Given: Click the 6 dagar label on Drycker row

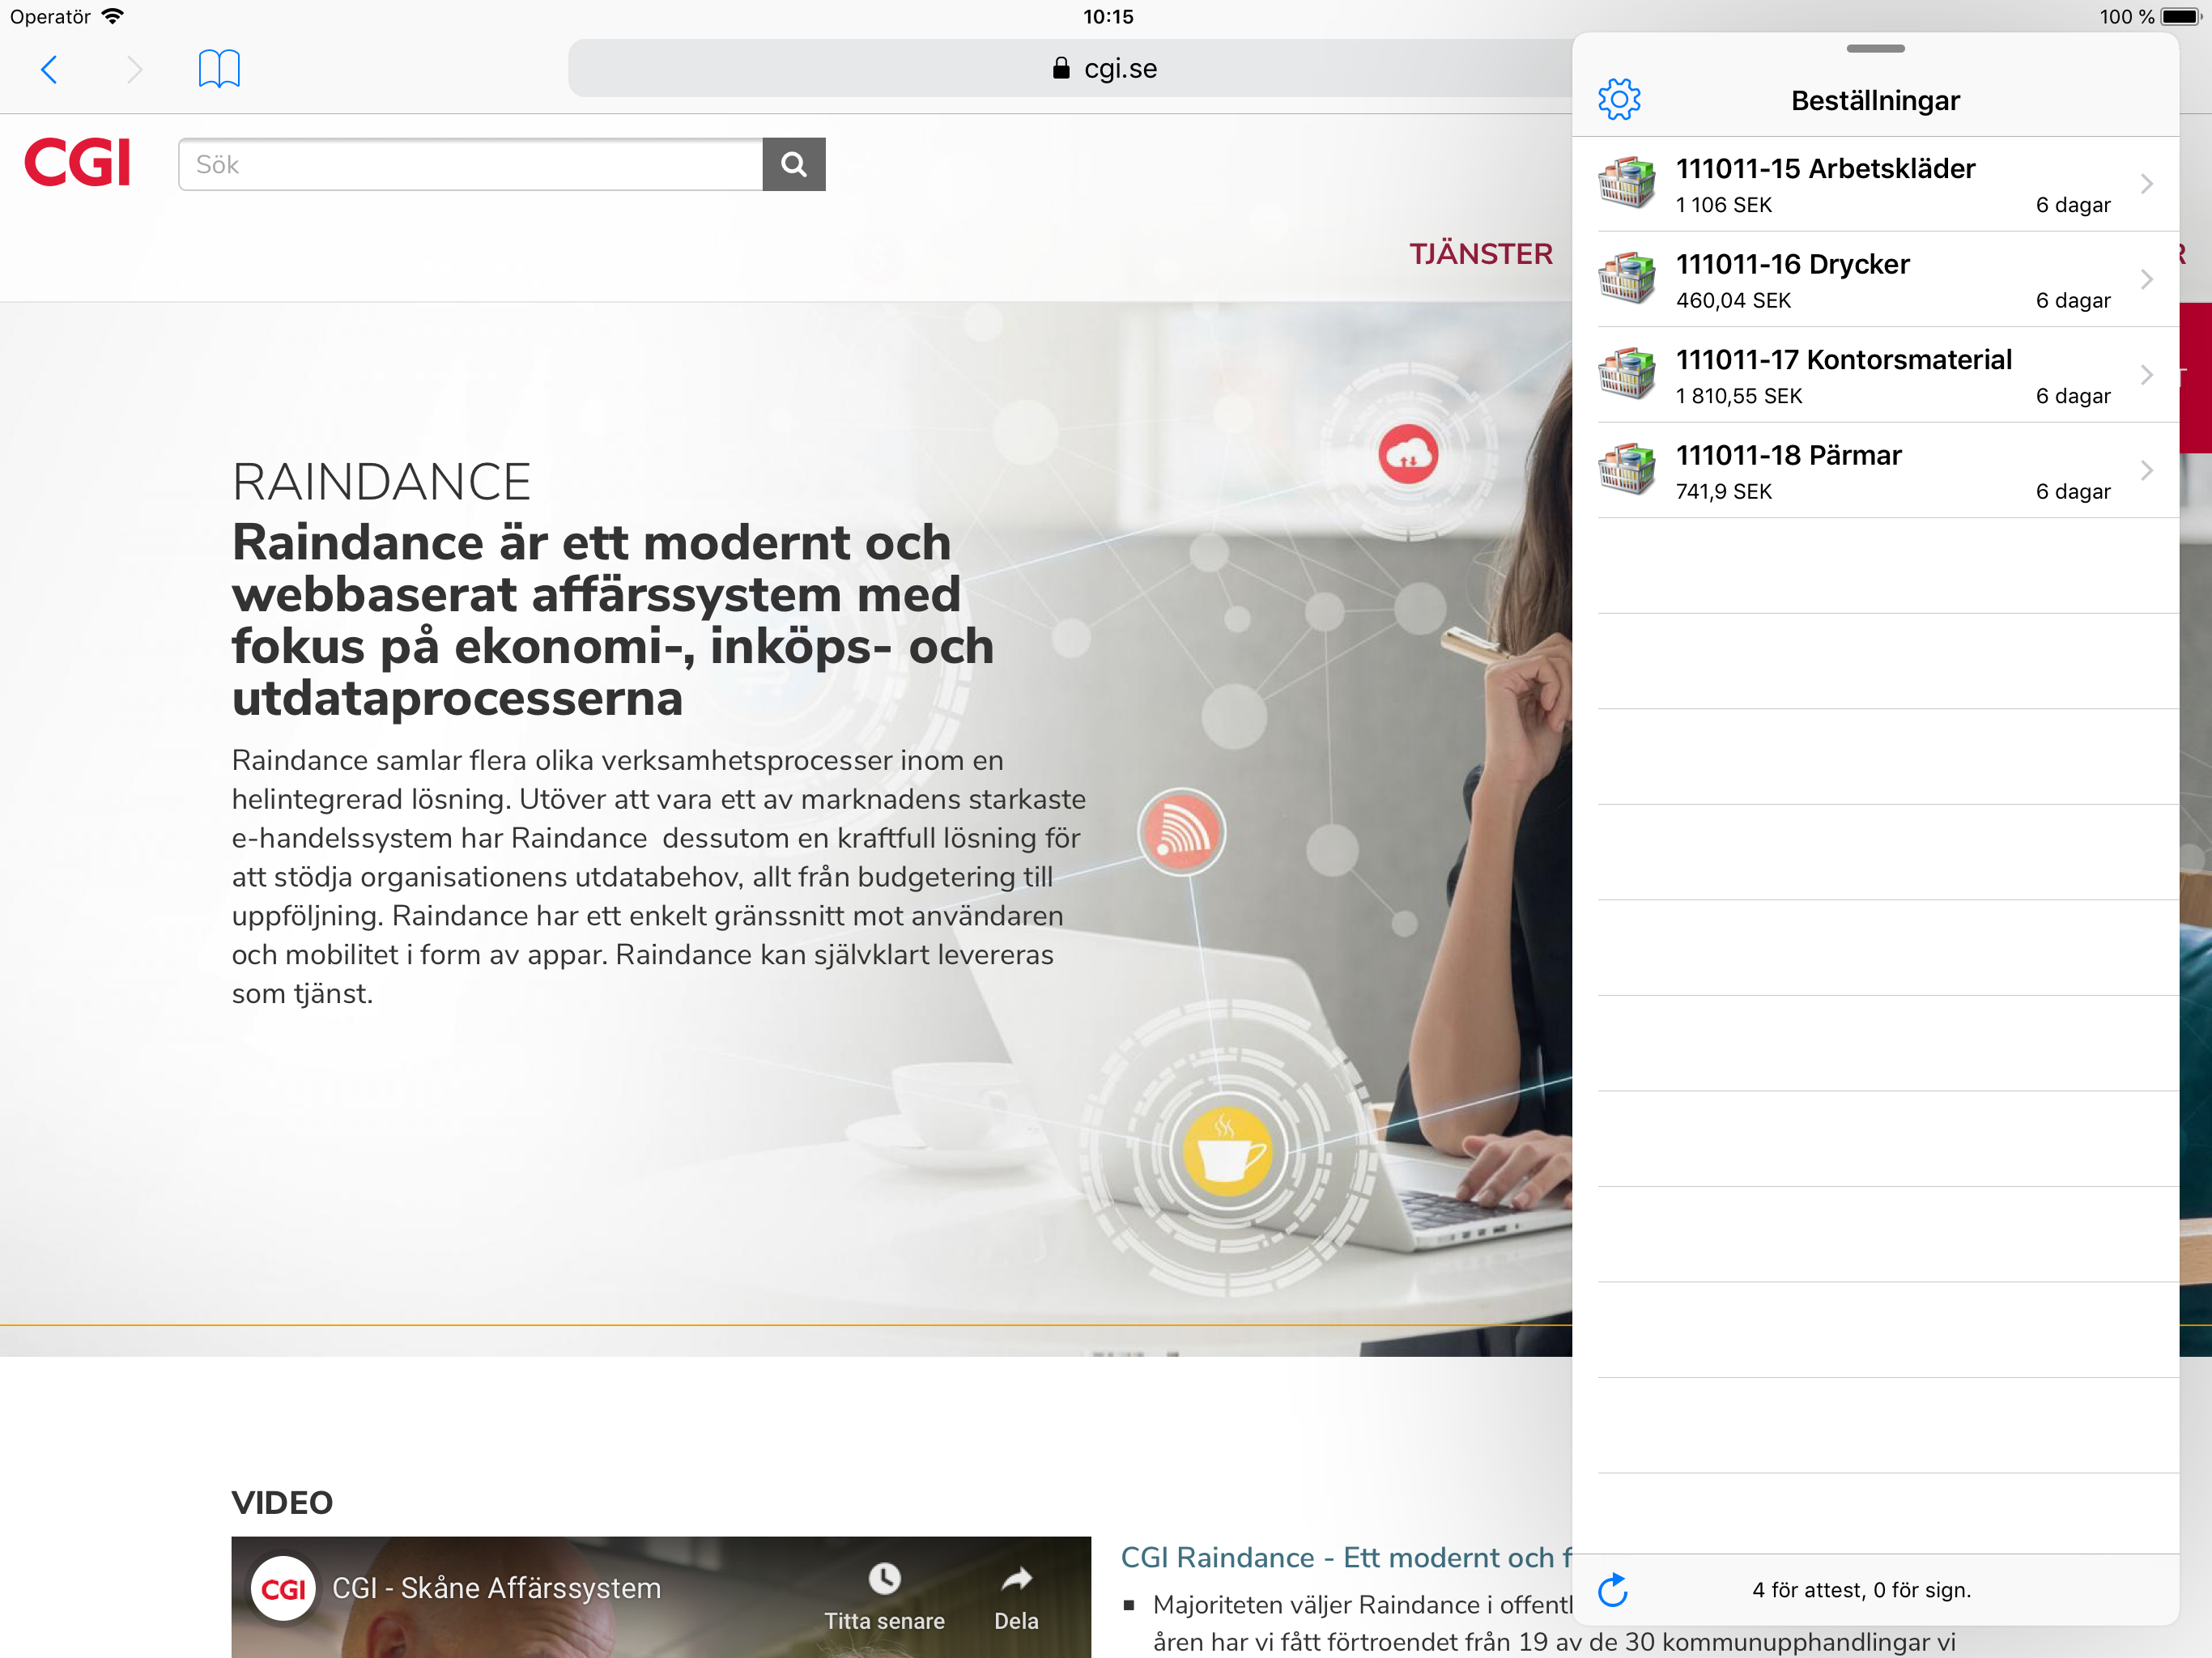Looking at the screenshot, I should coord(2073,300).
